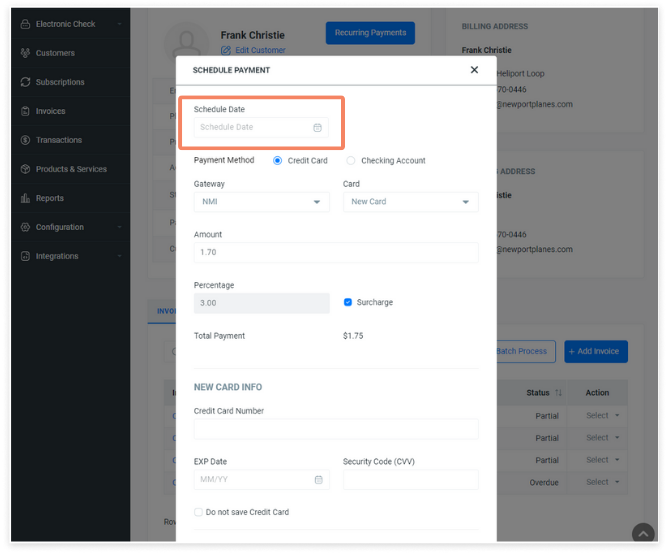The height and width of the screenshot is (553, 668).
Task: Click the Batch Process button
Action: pos(526,351)
